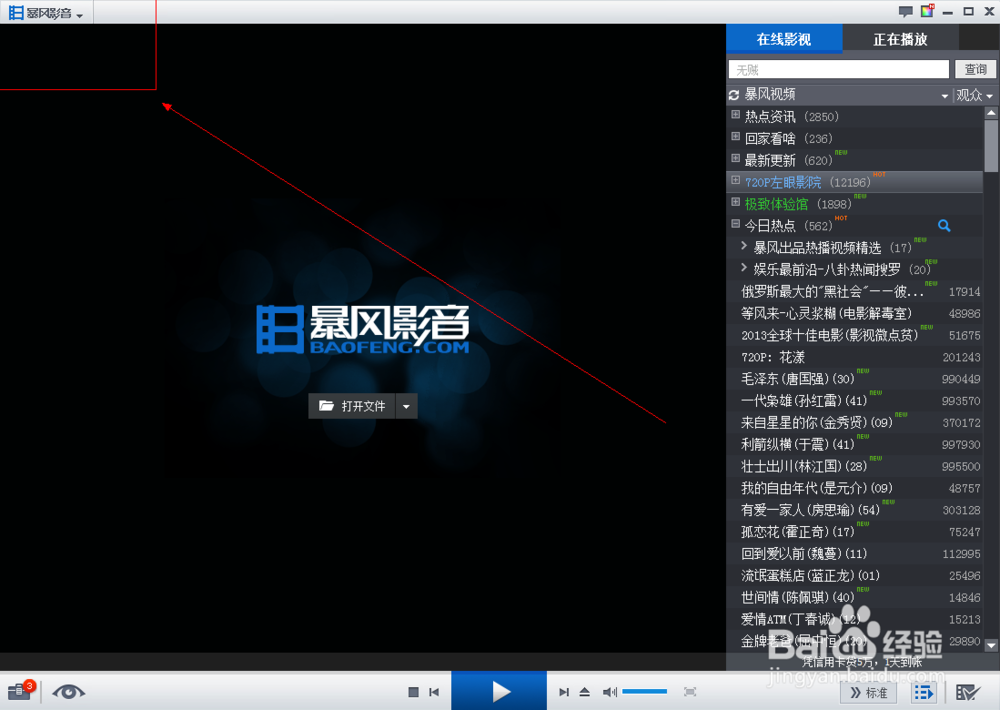Click the 打开文件 button
This screenshot has width=1000, height=710.
(352, 406)
